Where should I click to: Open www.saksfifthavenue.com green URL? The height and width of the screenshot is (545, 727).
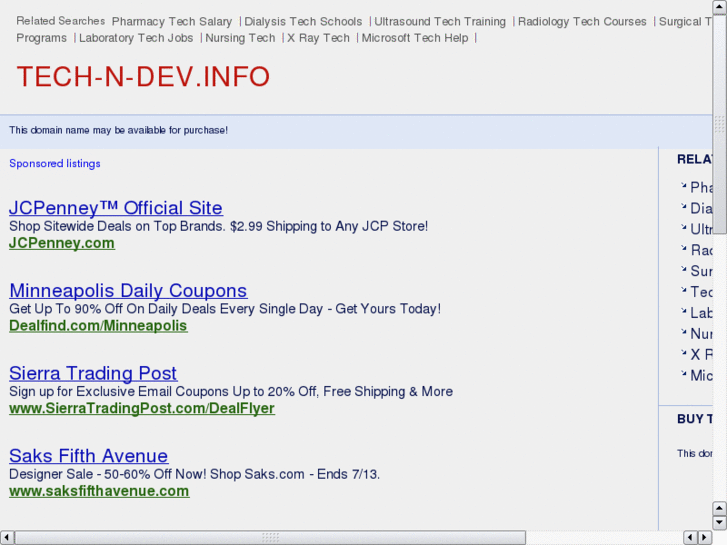pyautogui.click(x=99, y=491)
